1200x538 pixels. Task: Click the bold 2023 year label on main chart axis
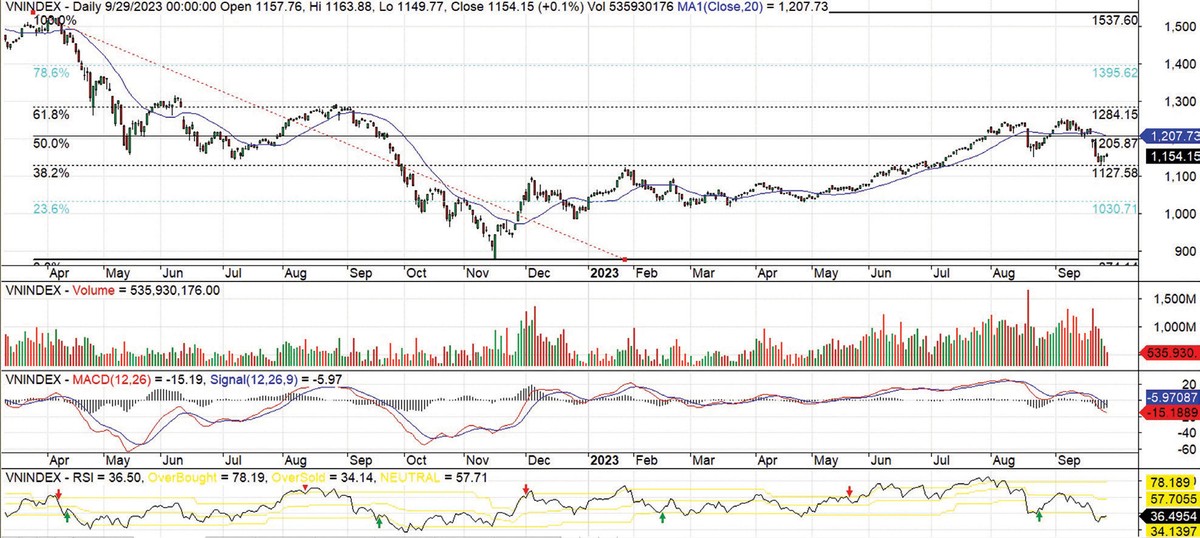[607, 271]
